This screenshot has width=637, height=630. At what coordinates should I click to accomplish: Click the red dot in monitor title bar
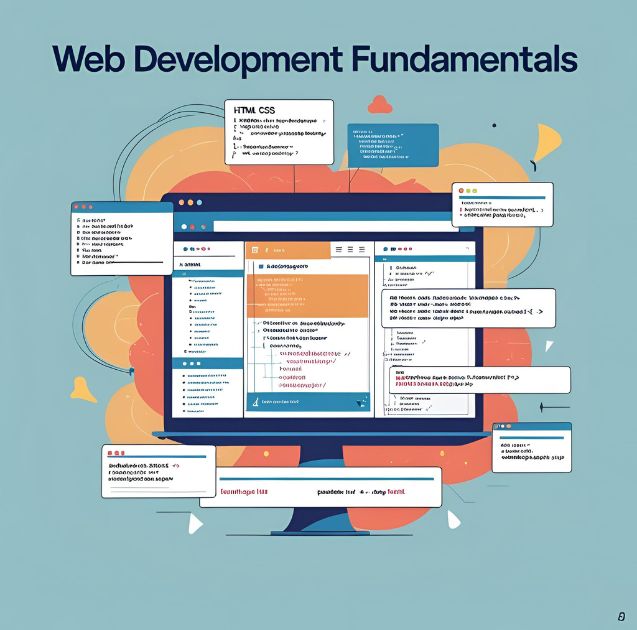181,201
